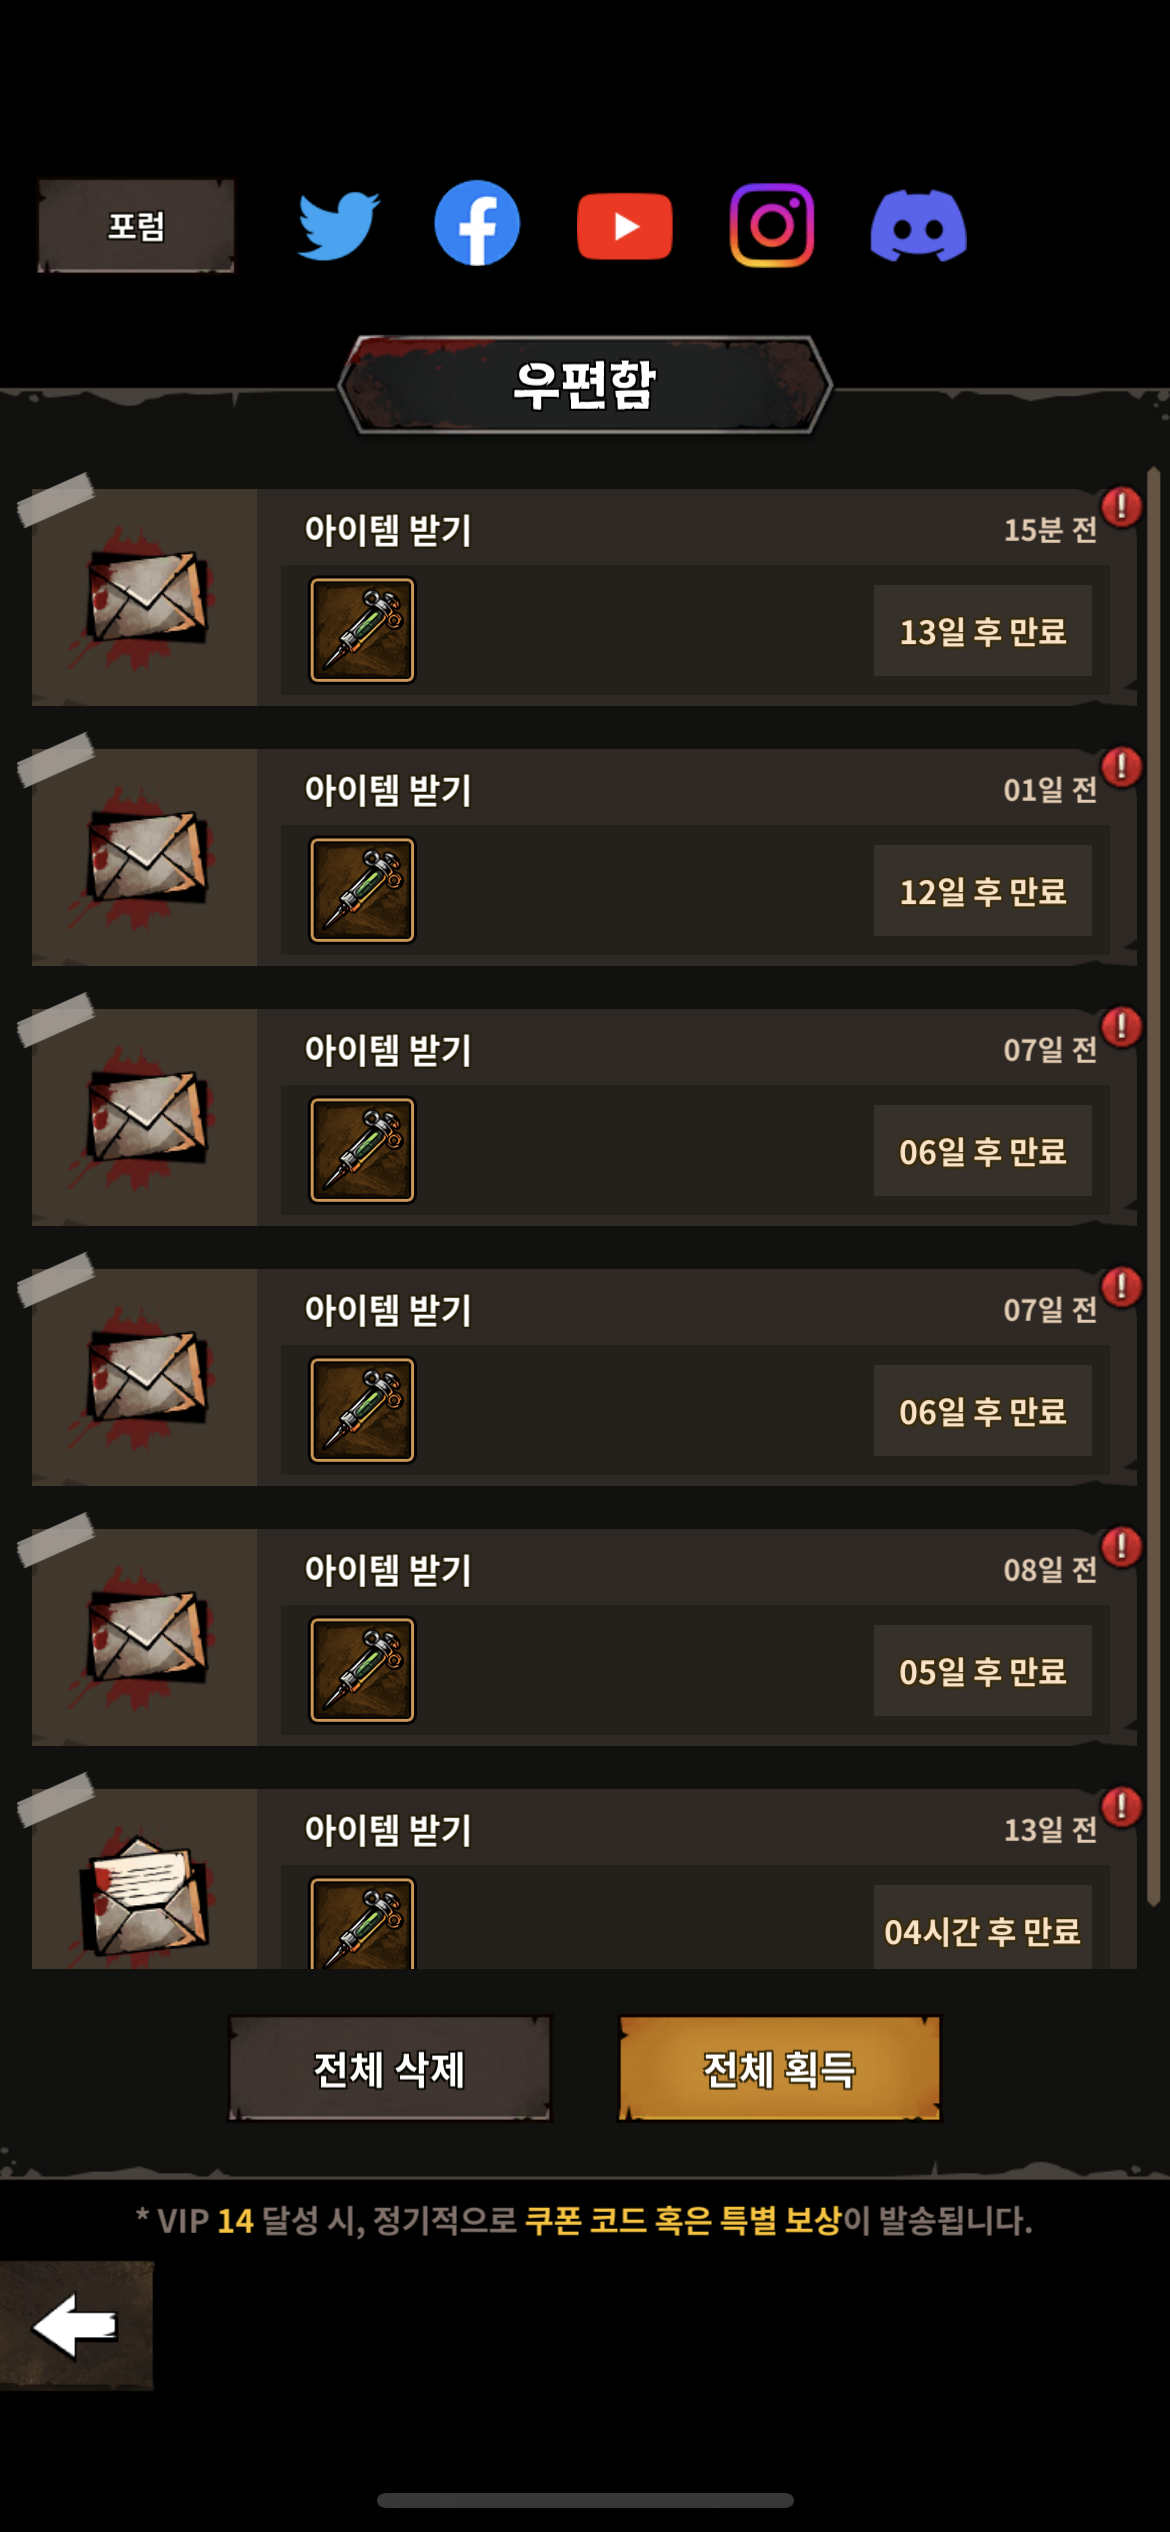
Task: Click the mailbox list scrollbar
Action: (1153, 1186)
